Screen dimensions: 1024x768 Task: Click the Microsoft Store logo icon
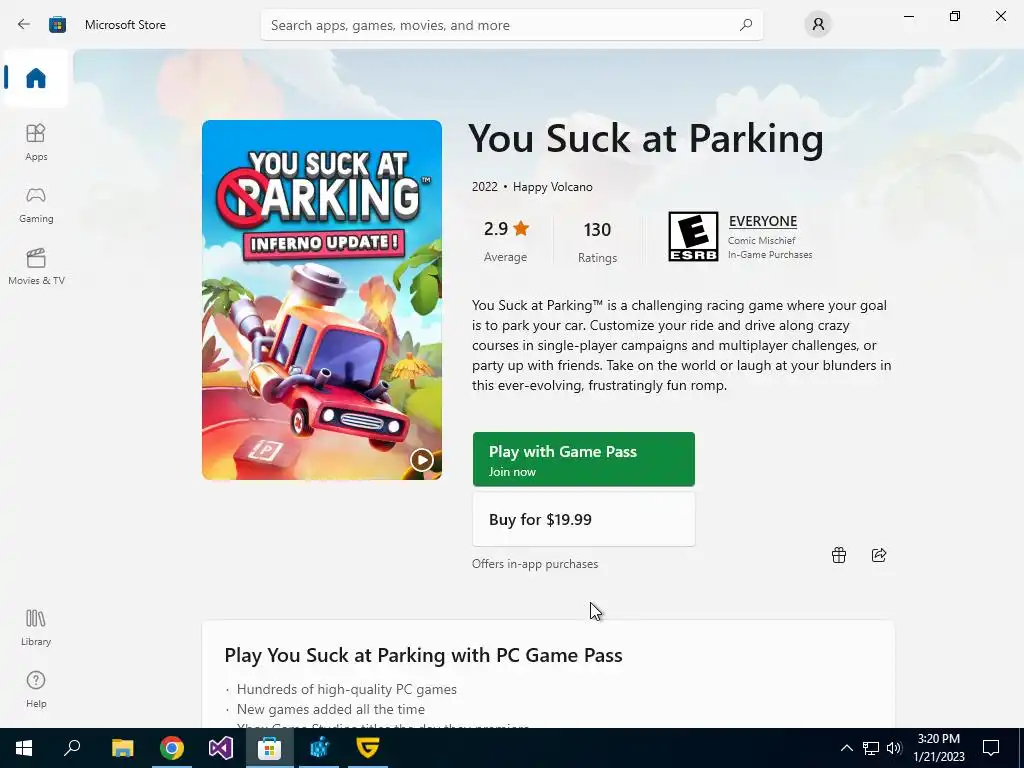click(x=57, y=25)
